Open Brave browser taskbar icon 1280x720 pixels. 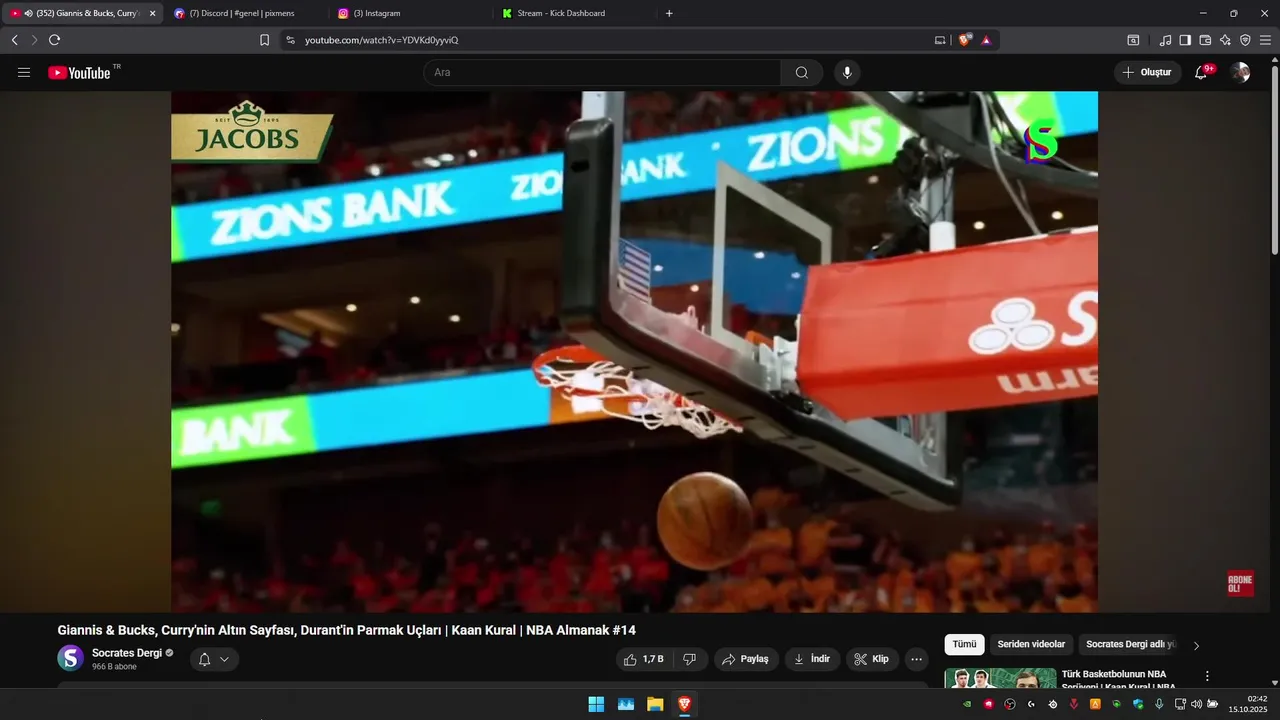(x=684, y=704)
